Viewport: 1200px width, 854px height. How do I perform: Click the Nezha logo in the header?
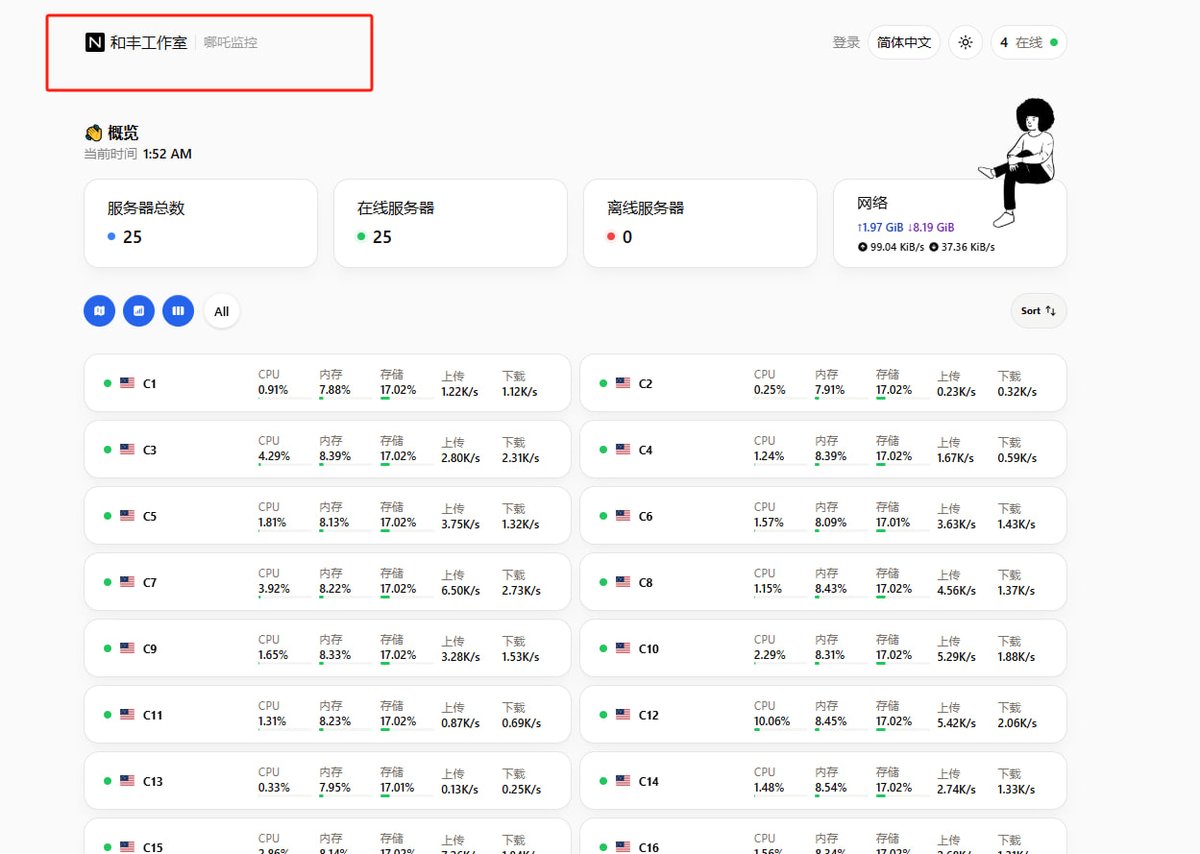[92, 42]
